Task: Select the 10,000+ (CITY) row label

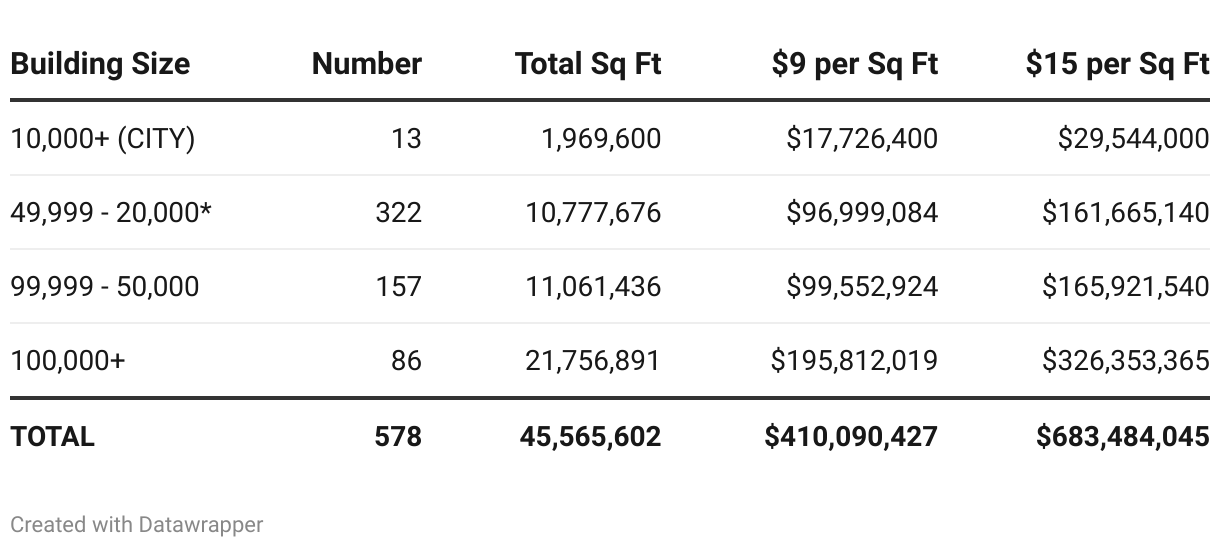Action: point(102,138)
